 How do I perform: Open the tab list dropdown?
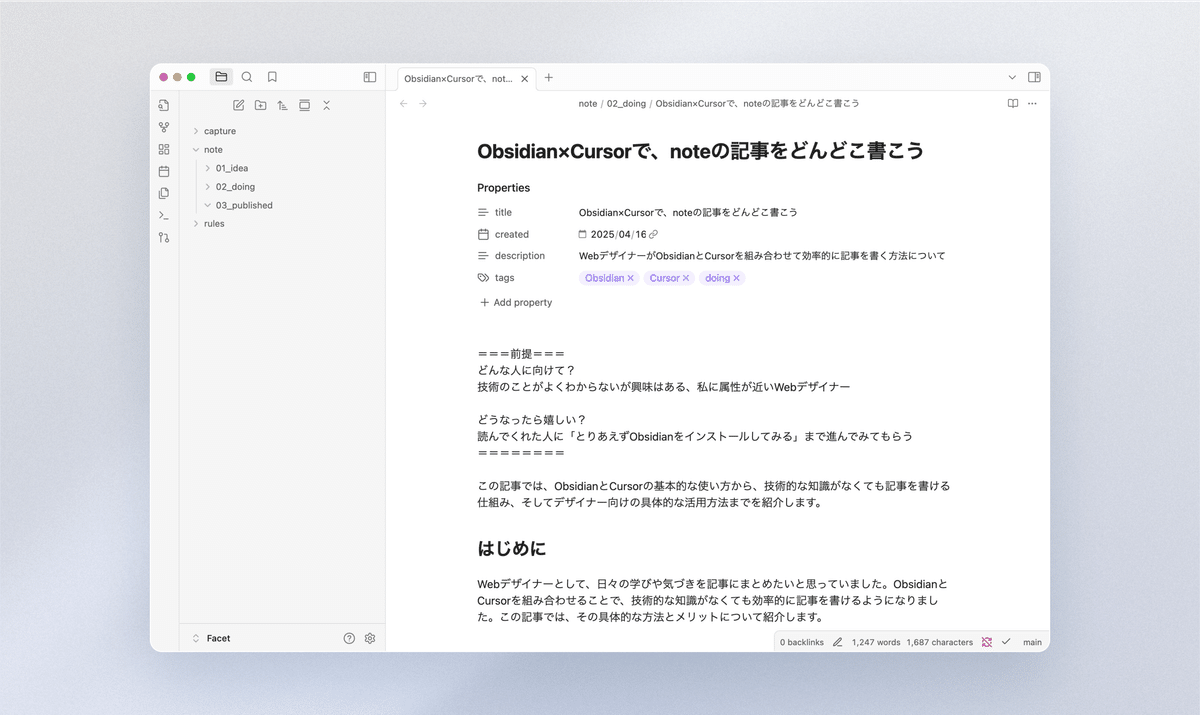coord(1012,77)
